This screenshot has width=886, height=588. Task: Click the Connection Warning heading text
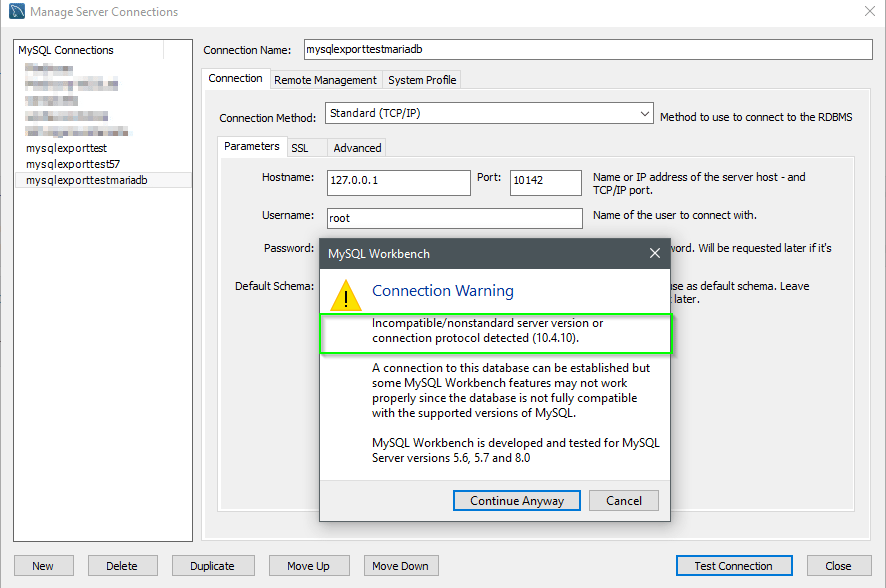click(x=443, y=291)
